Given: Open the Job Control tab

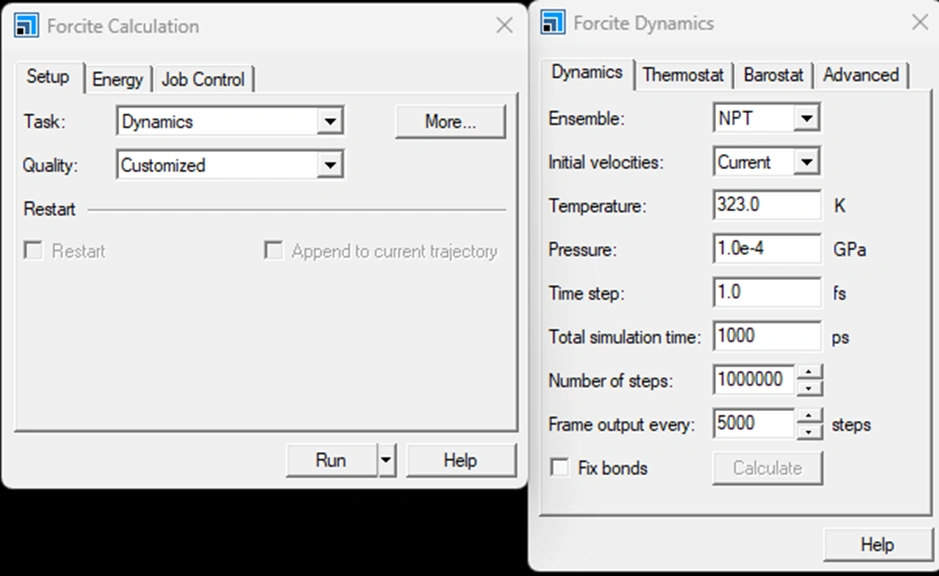Looking at the screenshot, I should [203, 79].
